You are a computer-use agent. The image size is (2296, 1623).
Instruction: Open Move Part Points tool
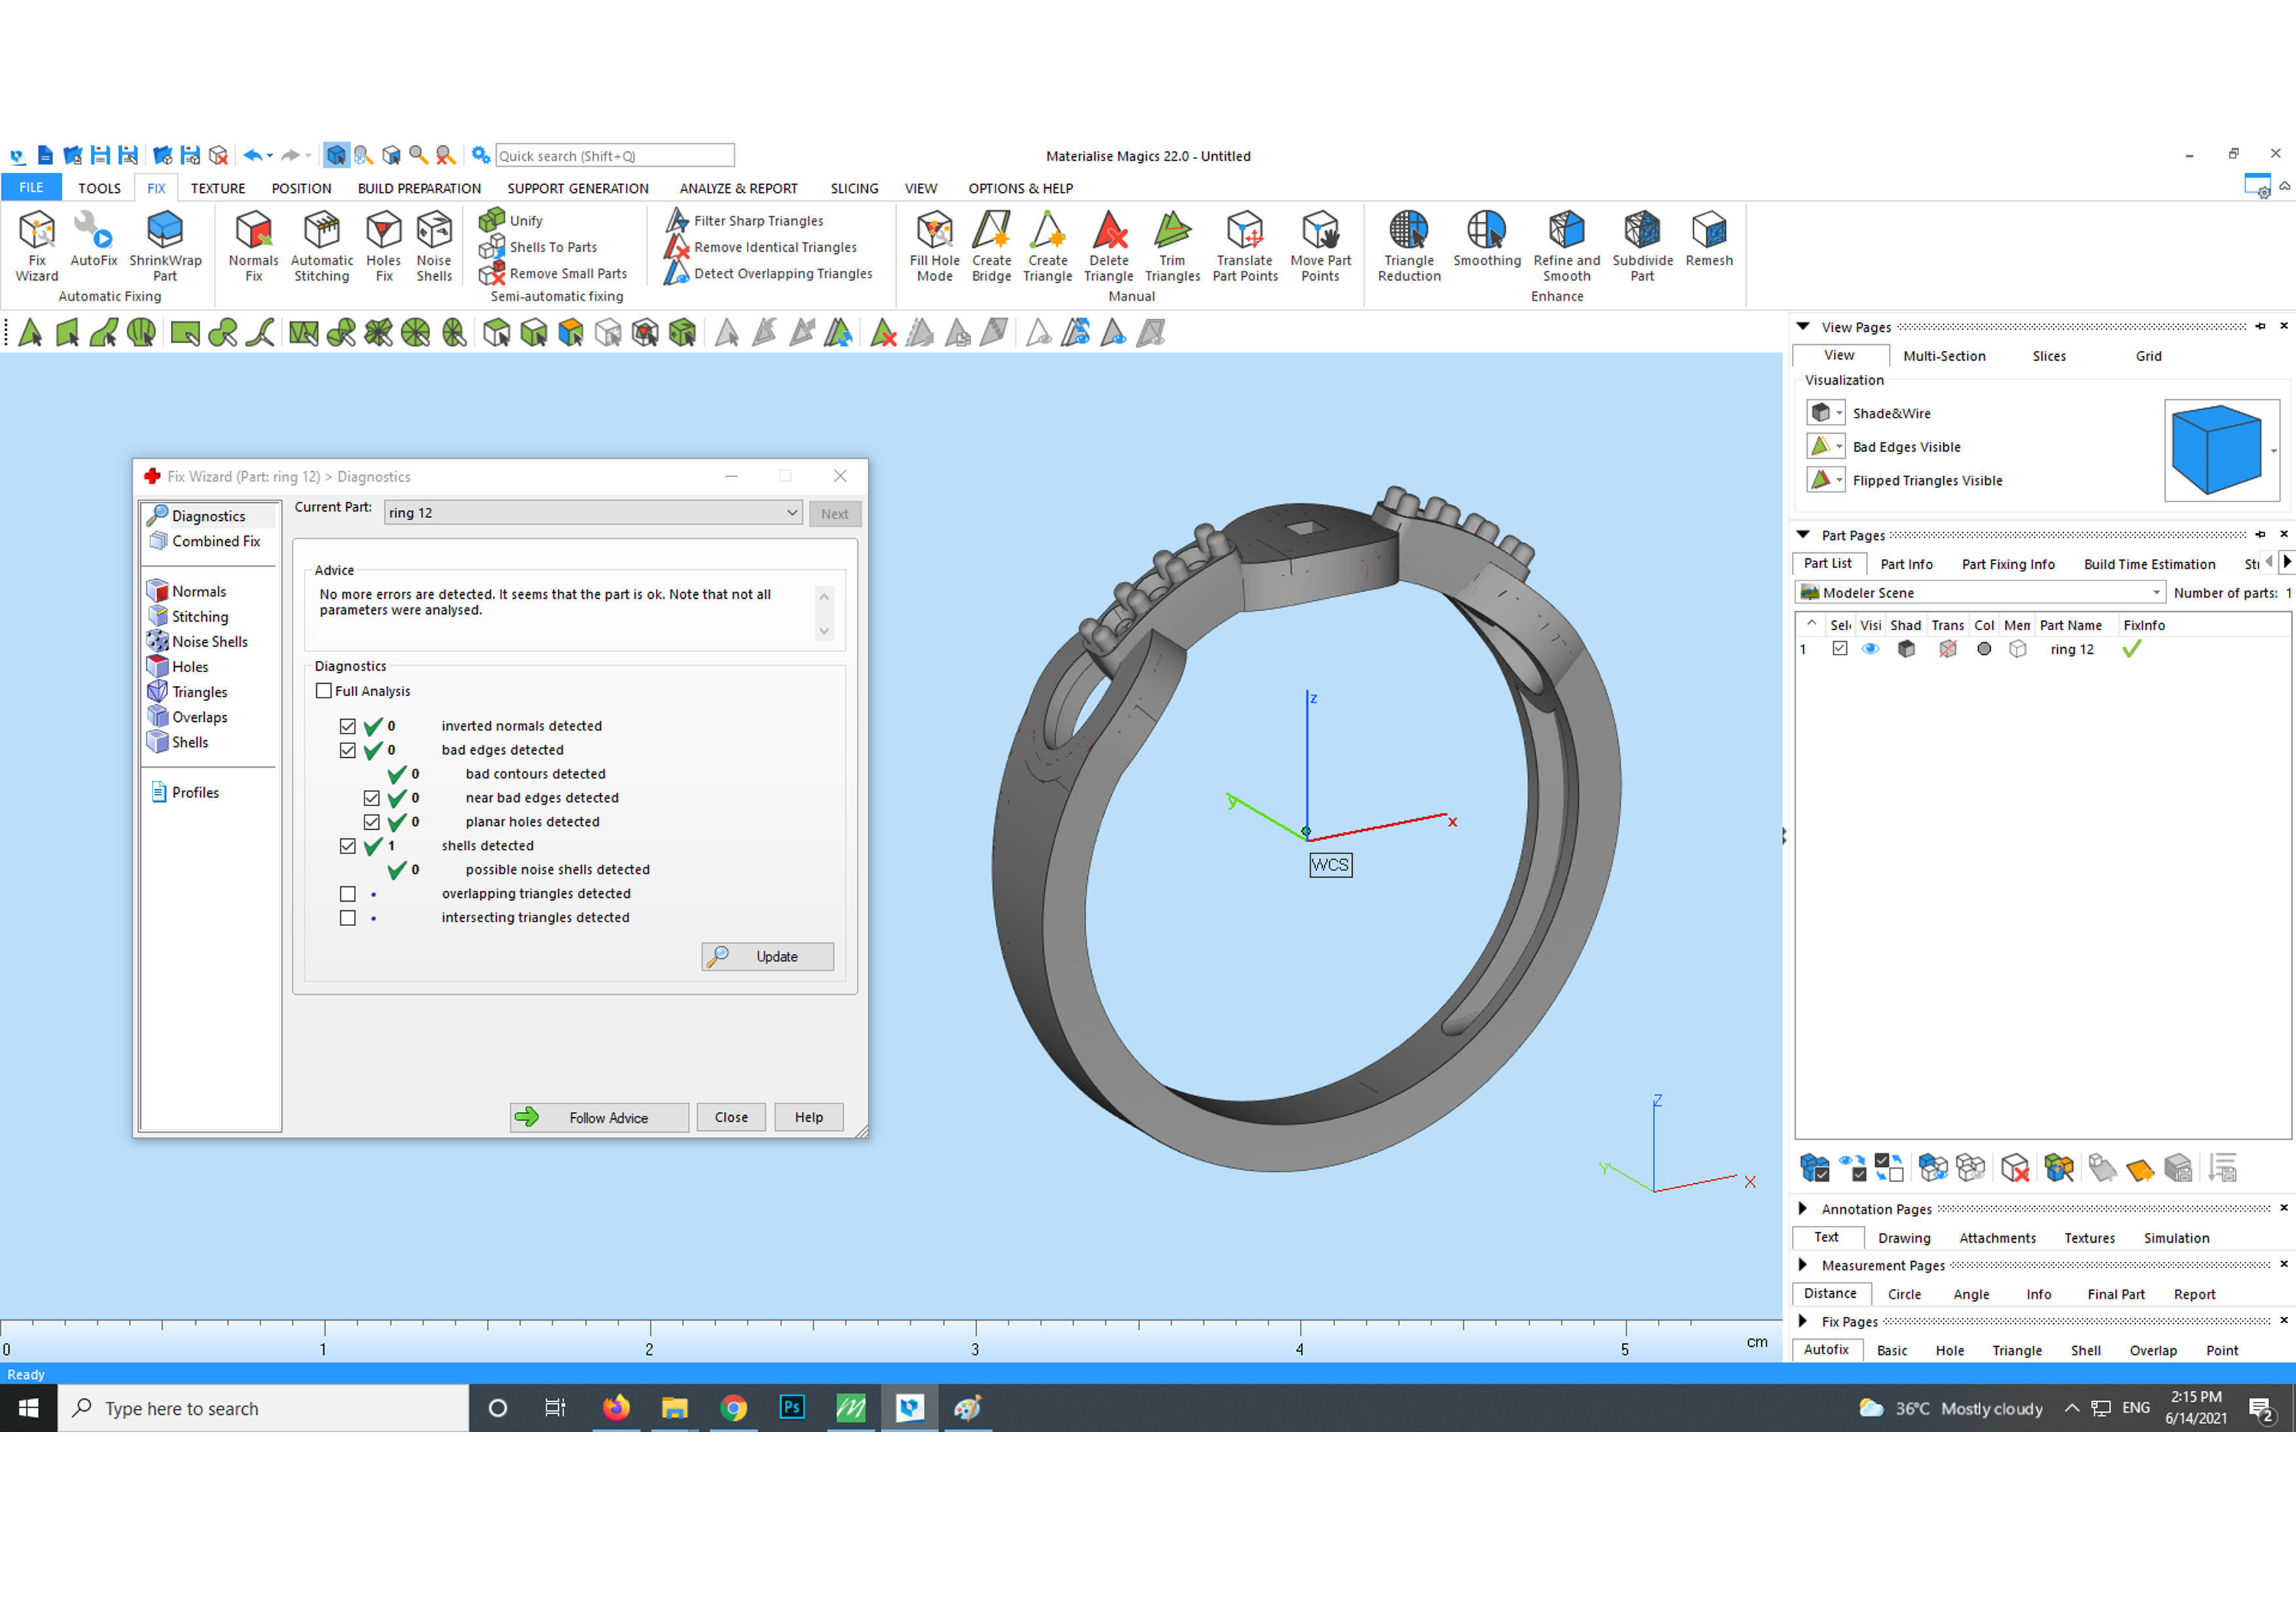1320,246
